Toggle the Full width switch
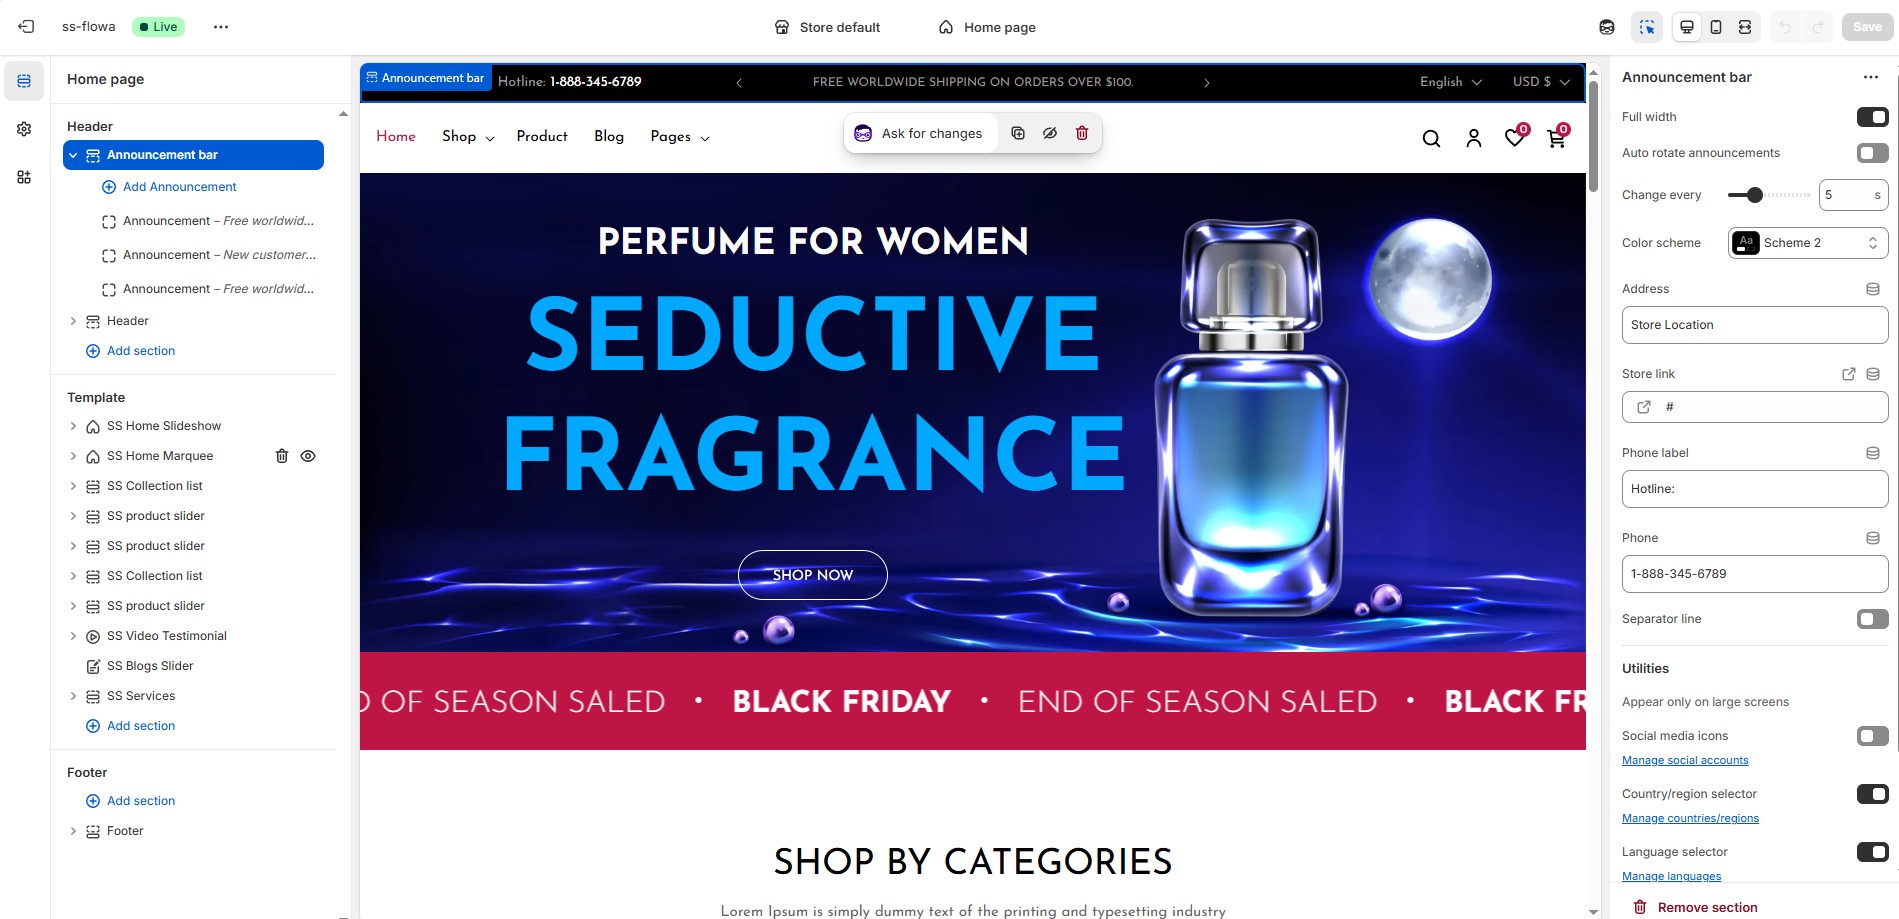The image size is (1899, 919). click(1872, 117)
